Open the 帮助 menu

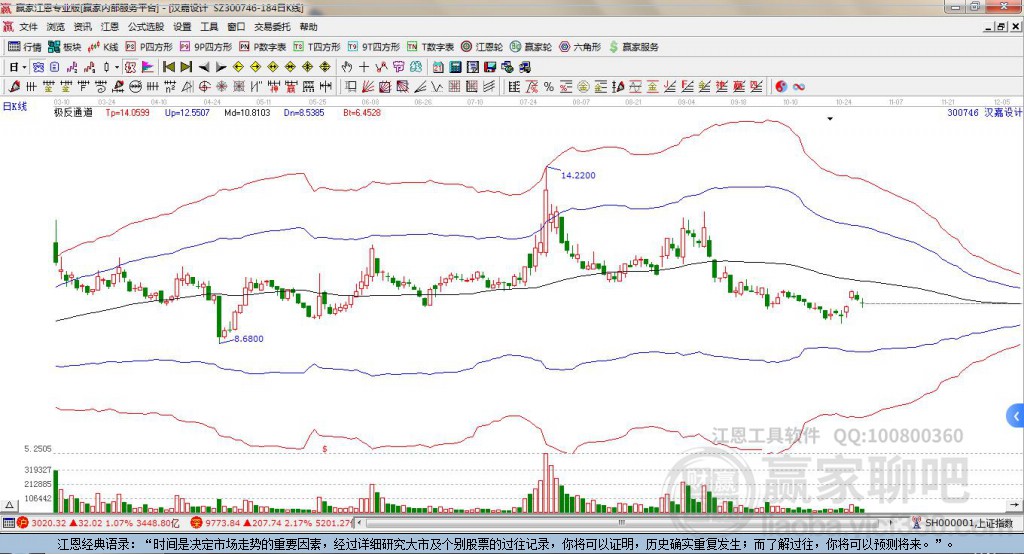308,27
